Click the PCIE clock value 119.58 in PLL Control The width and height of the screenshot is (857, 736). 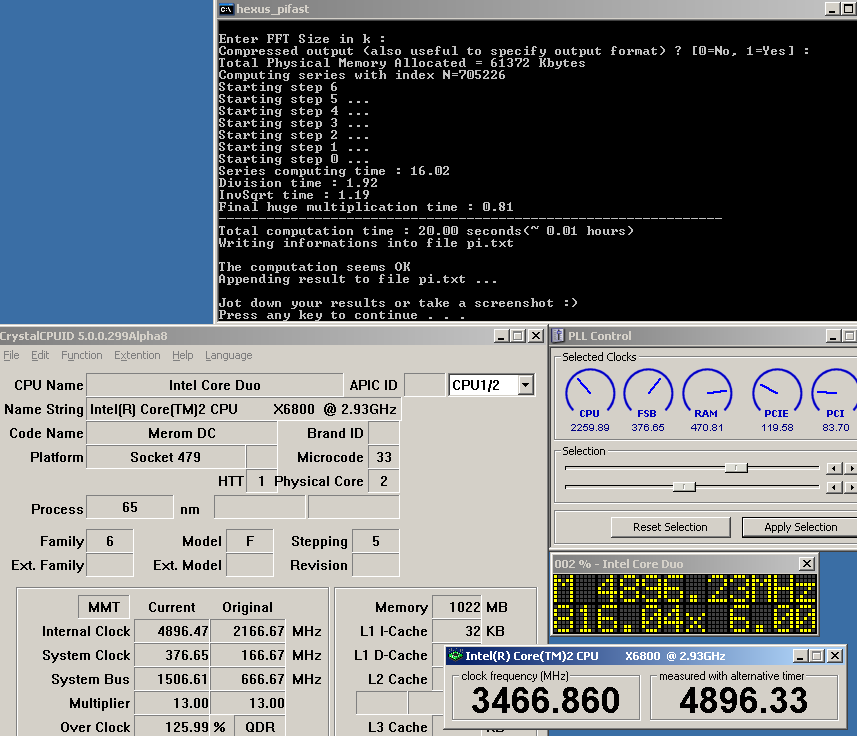coord(777,427)
